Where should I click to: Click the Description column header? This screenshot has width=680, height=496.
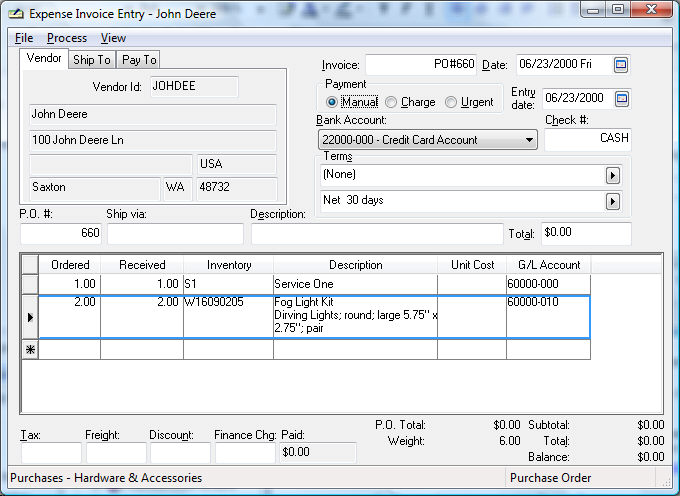pyautogui.click(x=355, y=264)
